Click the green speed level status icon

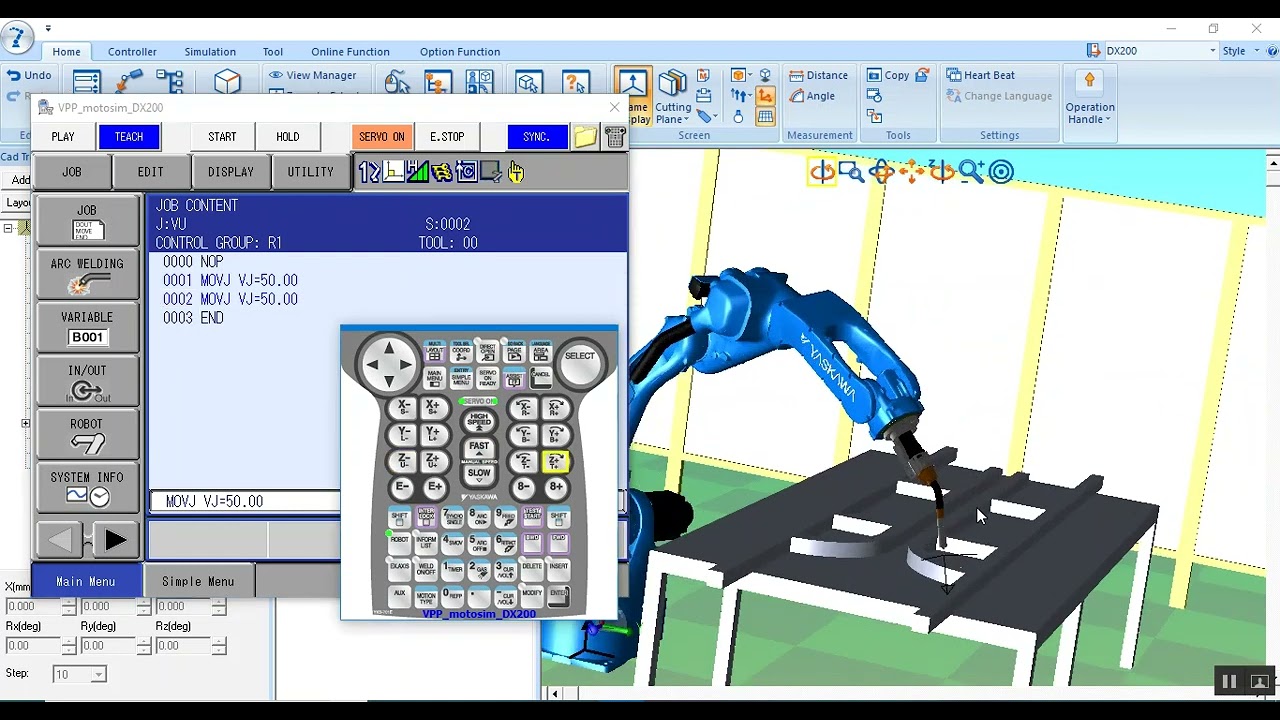click(418, 172)
